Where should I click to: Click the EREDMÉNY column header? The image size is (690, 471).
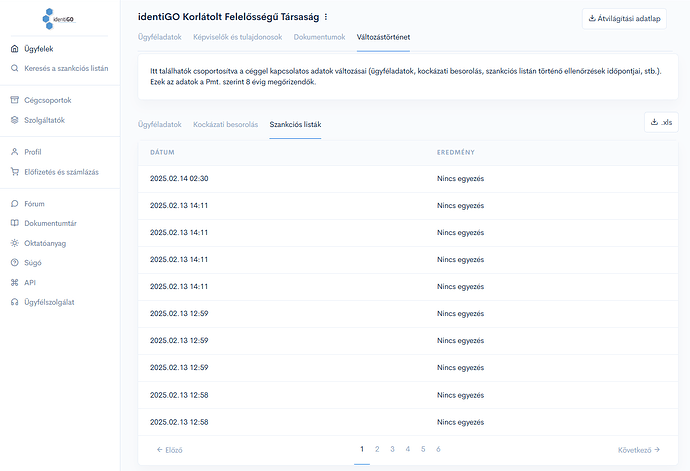455,152
